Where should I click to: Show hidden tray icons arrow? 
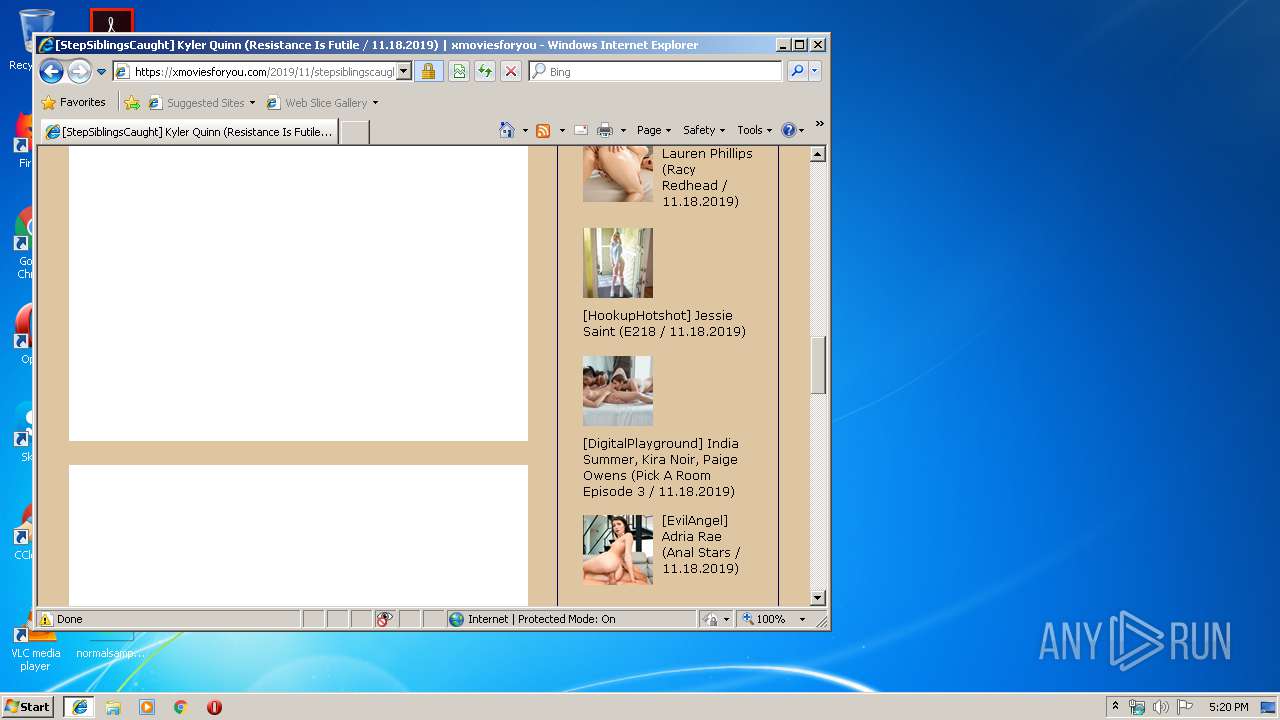1116,706
